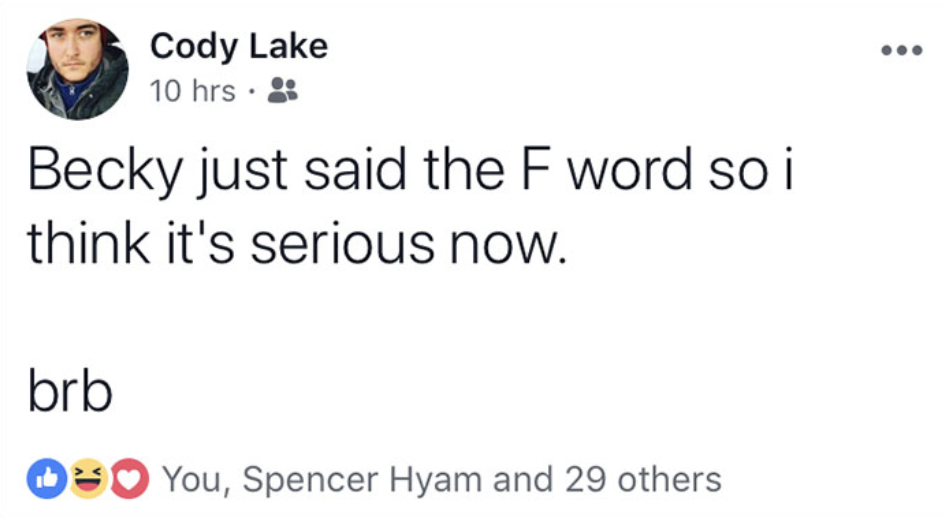Click the 10 hrs timestamp
This screenshot has width=946, height=520.
pyautogui.click(x=192, y=91)
